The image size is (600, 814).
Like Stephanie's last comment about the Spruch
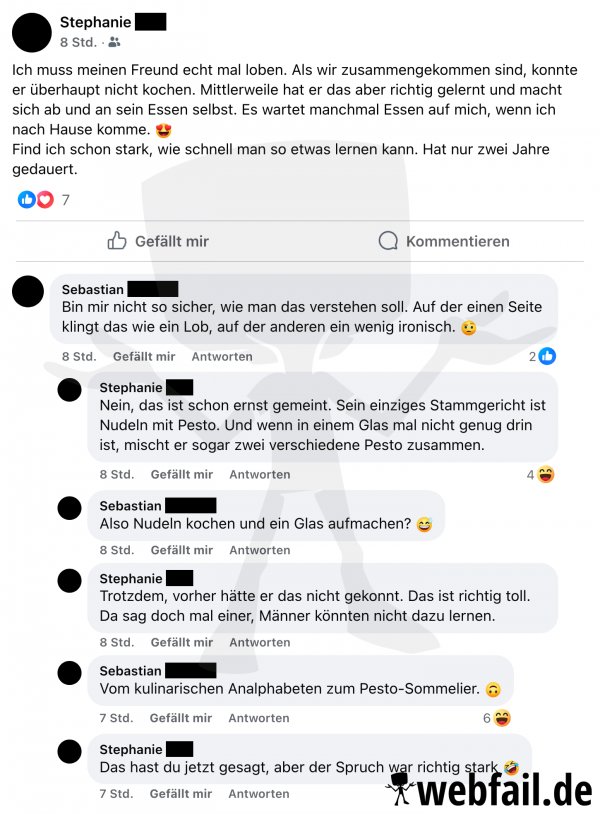click(181, 794)
